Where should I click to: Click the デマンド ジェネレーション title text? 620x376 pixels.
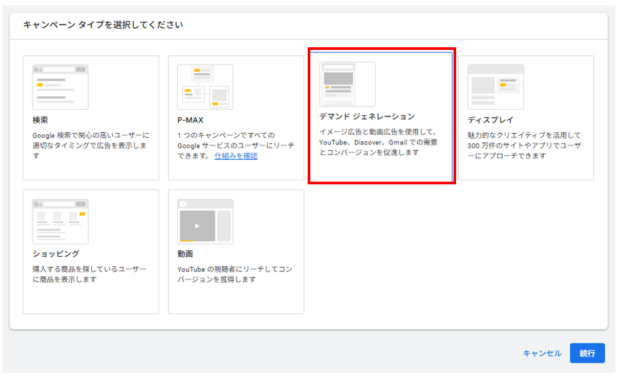point(367,117)
